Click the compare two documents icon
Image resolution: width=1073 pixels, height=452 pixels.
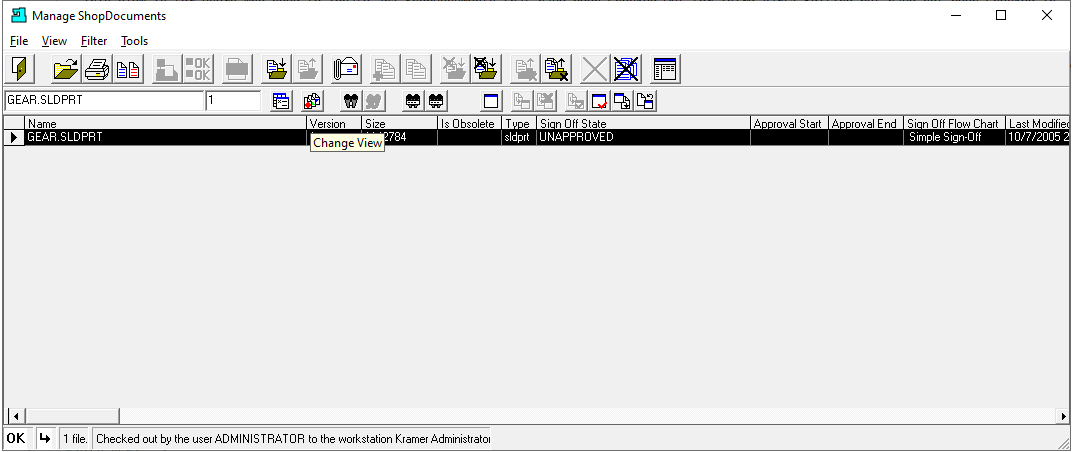coord(129,69)
